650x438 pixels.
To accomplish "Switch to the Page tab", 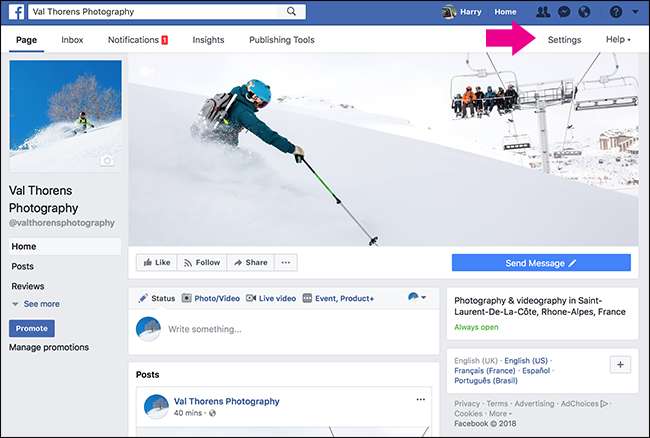I will point(27,40).
